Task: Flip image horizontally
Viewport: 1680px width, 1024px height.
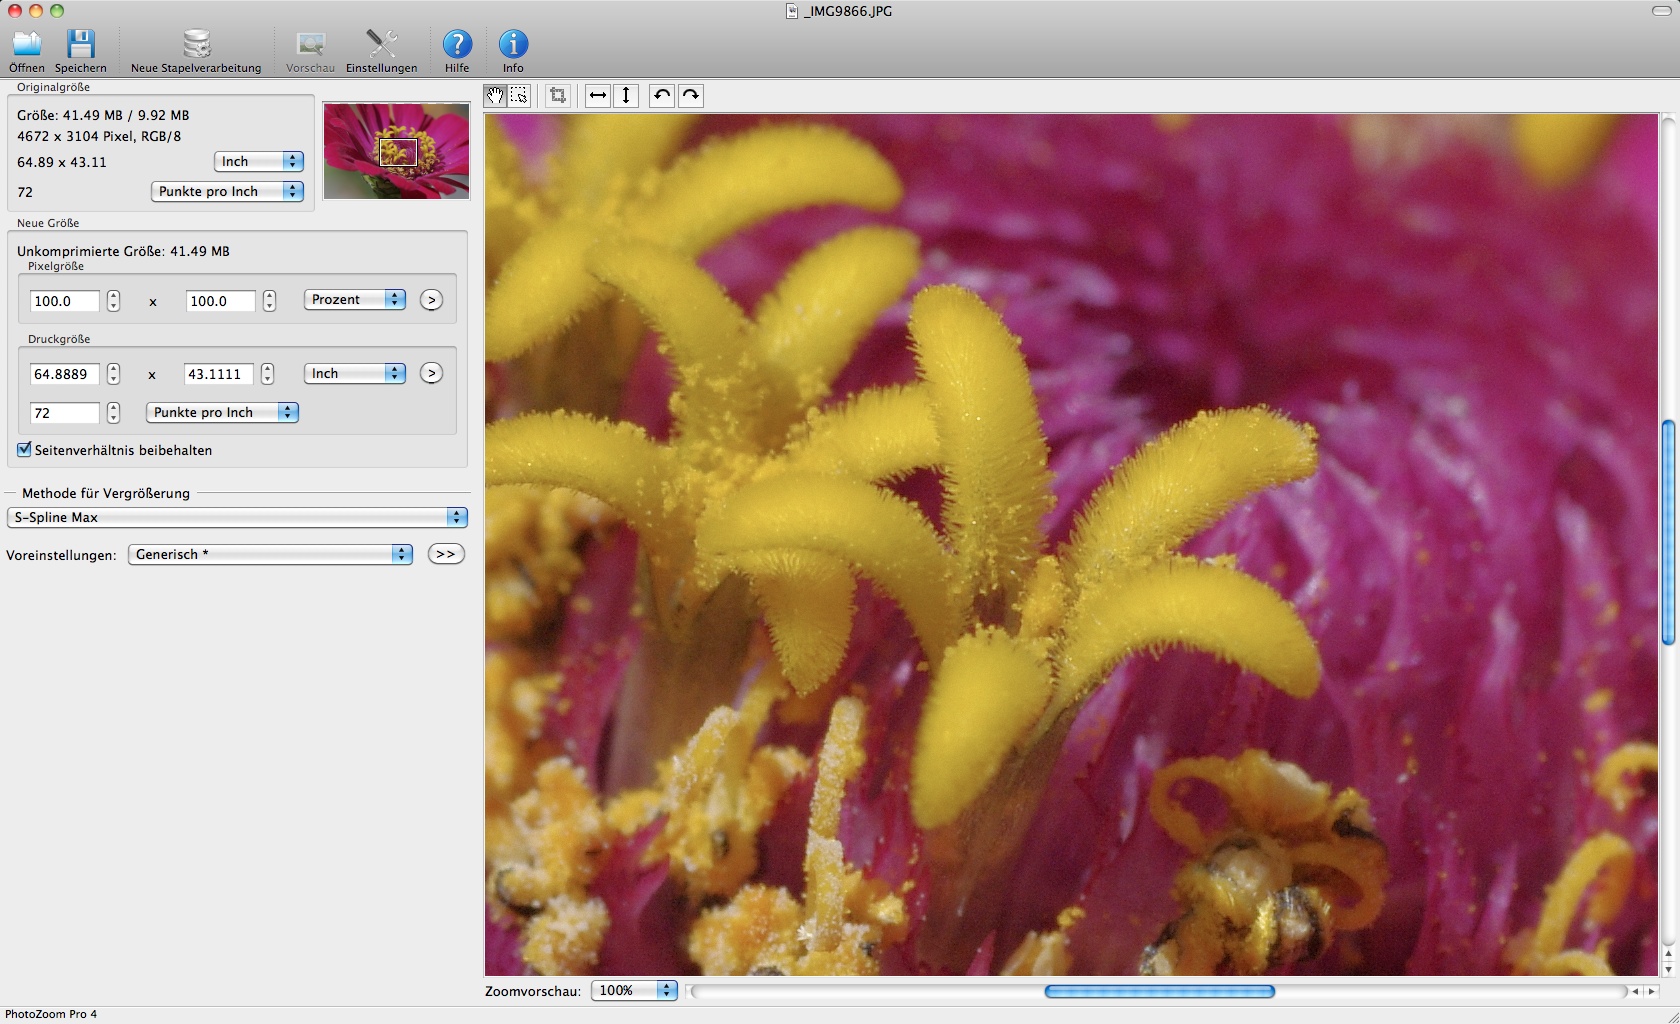Action: coord(597,96)
